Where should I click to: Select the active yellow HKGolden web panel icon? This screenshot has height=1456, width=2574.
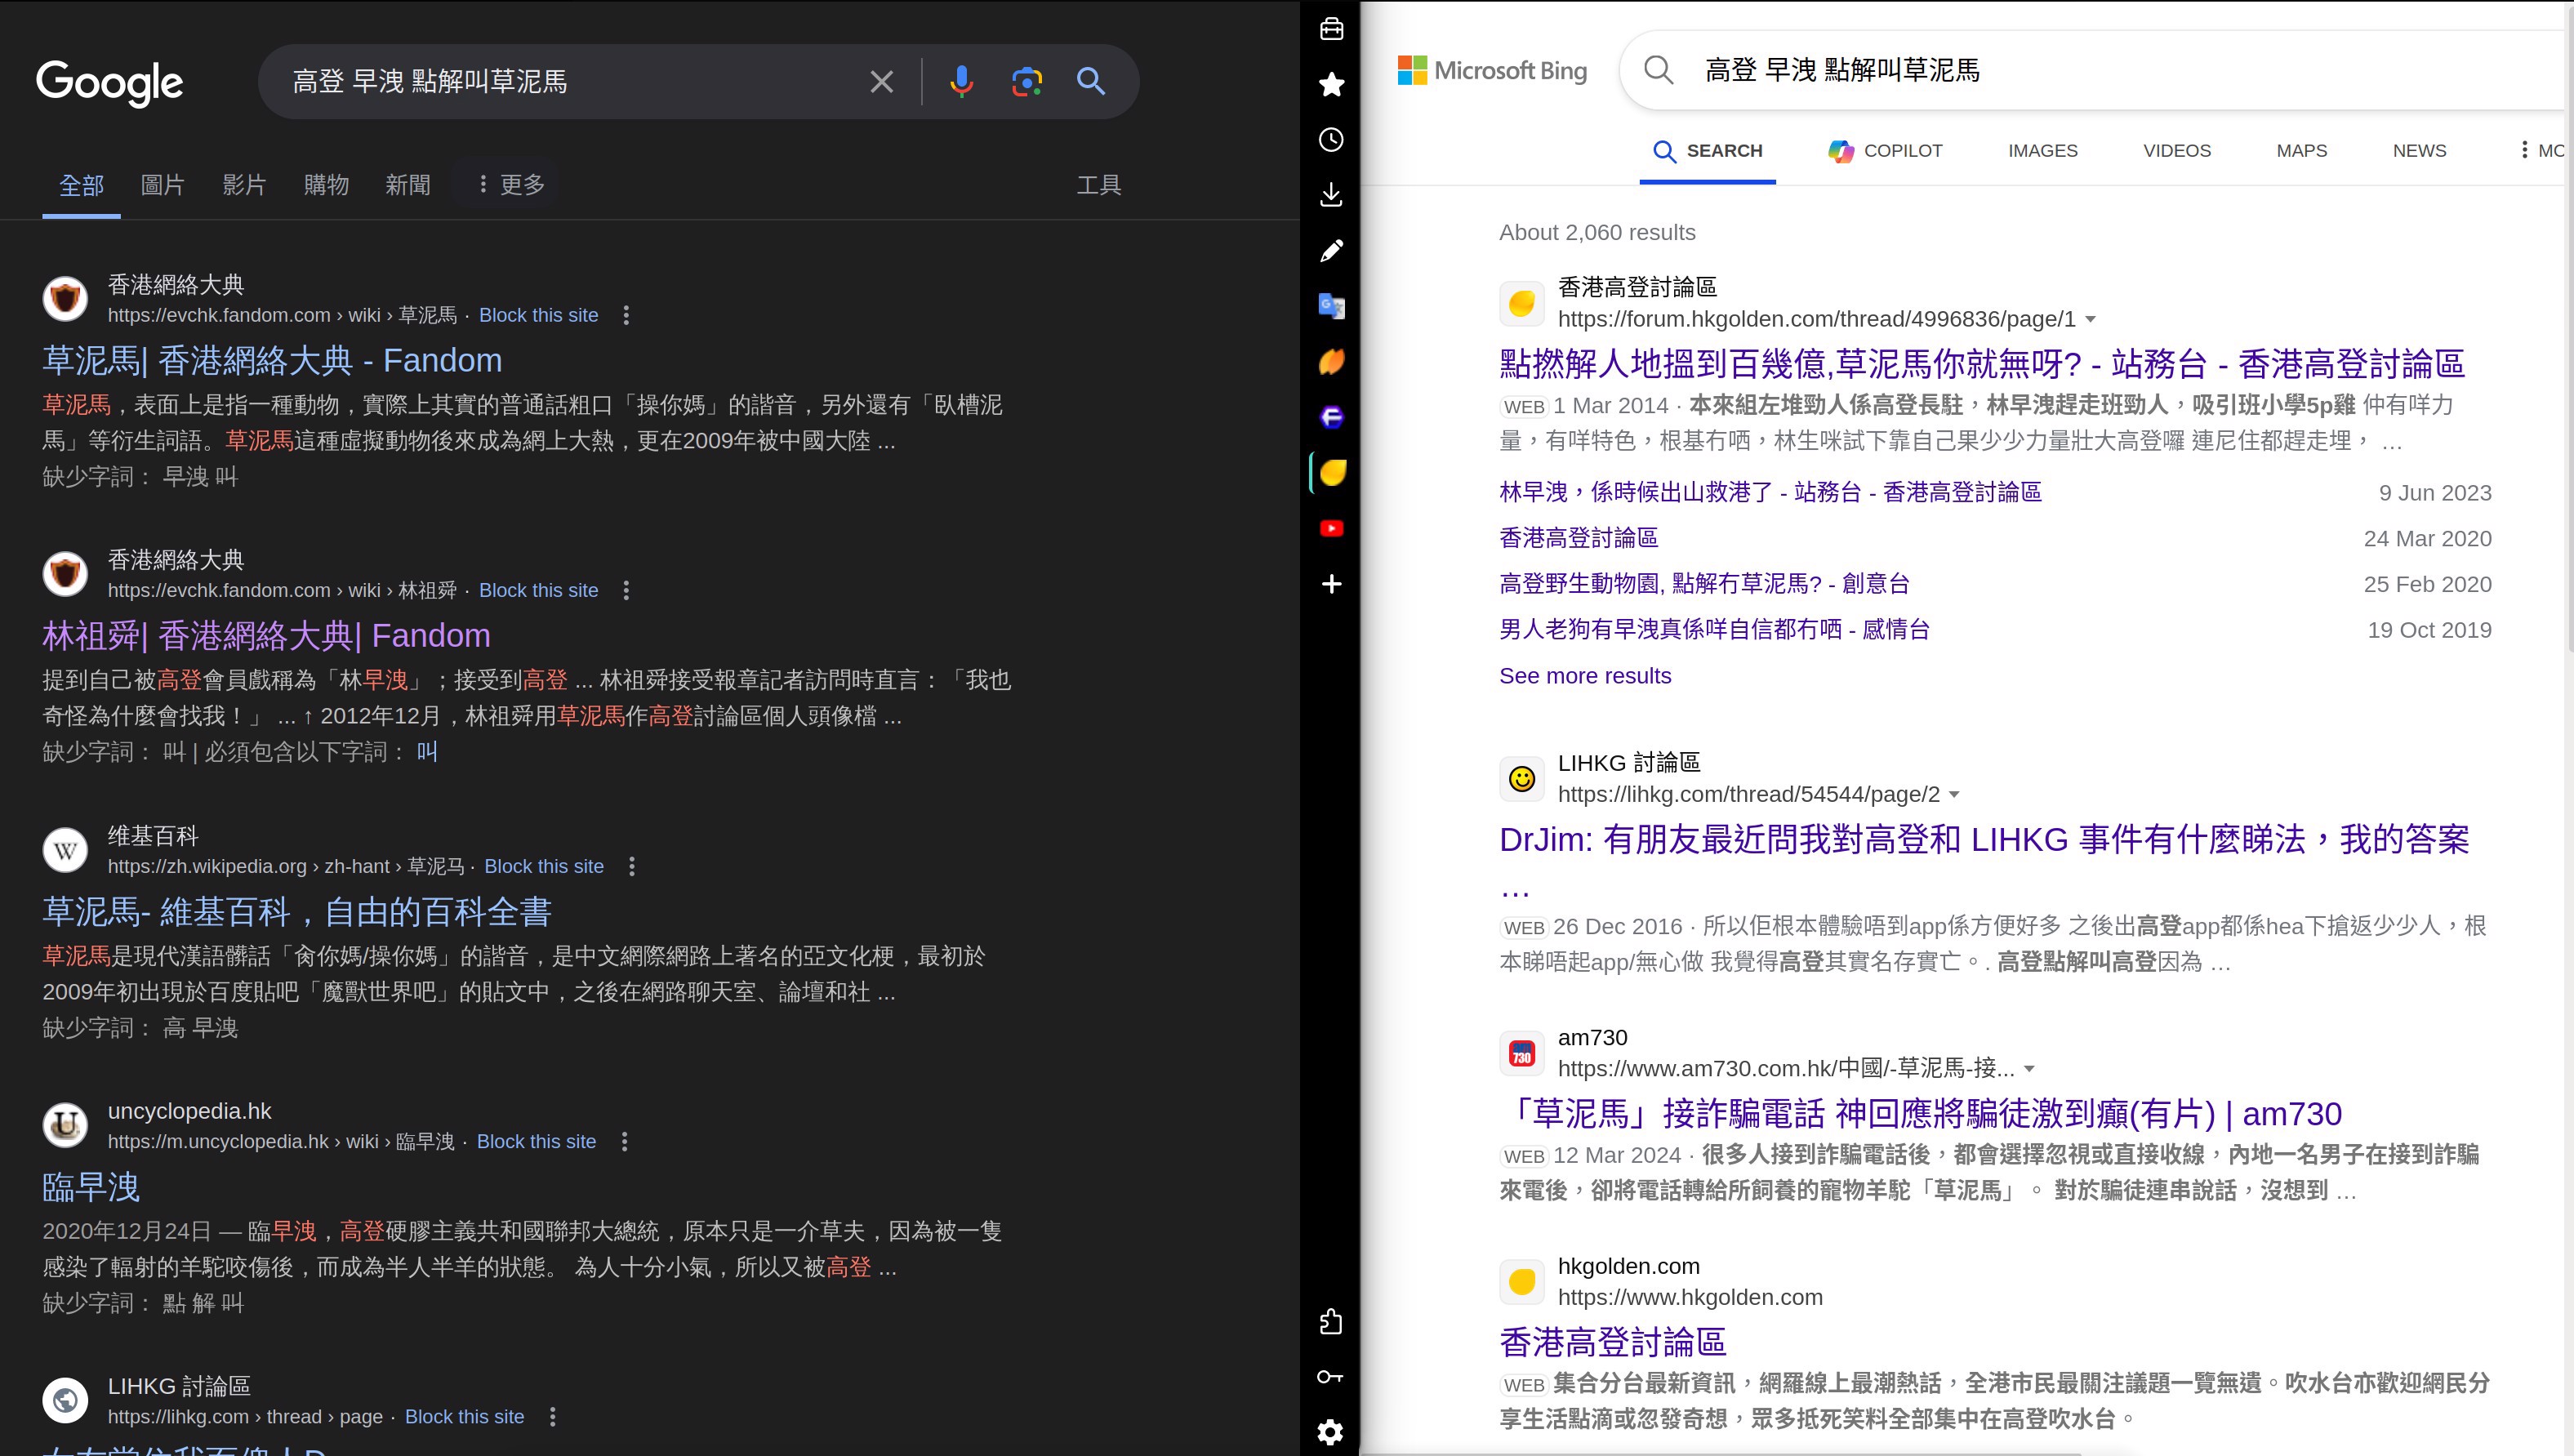(x=1331, y=473)
